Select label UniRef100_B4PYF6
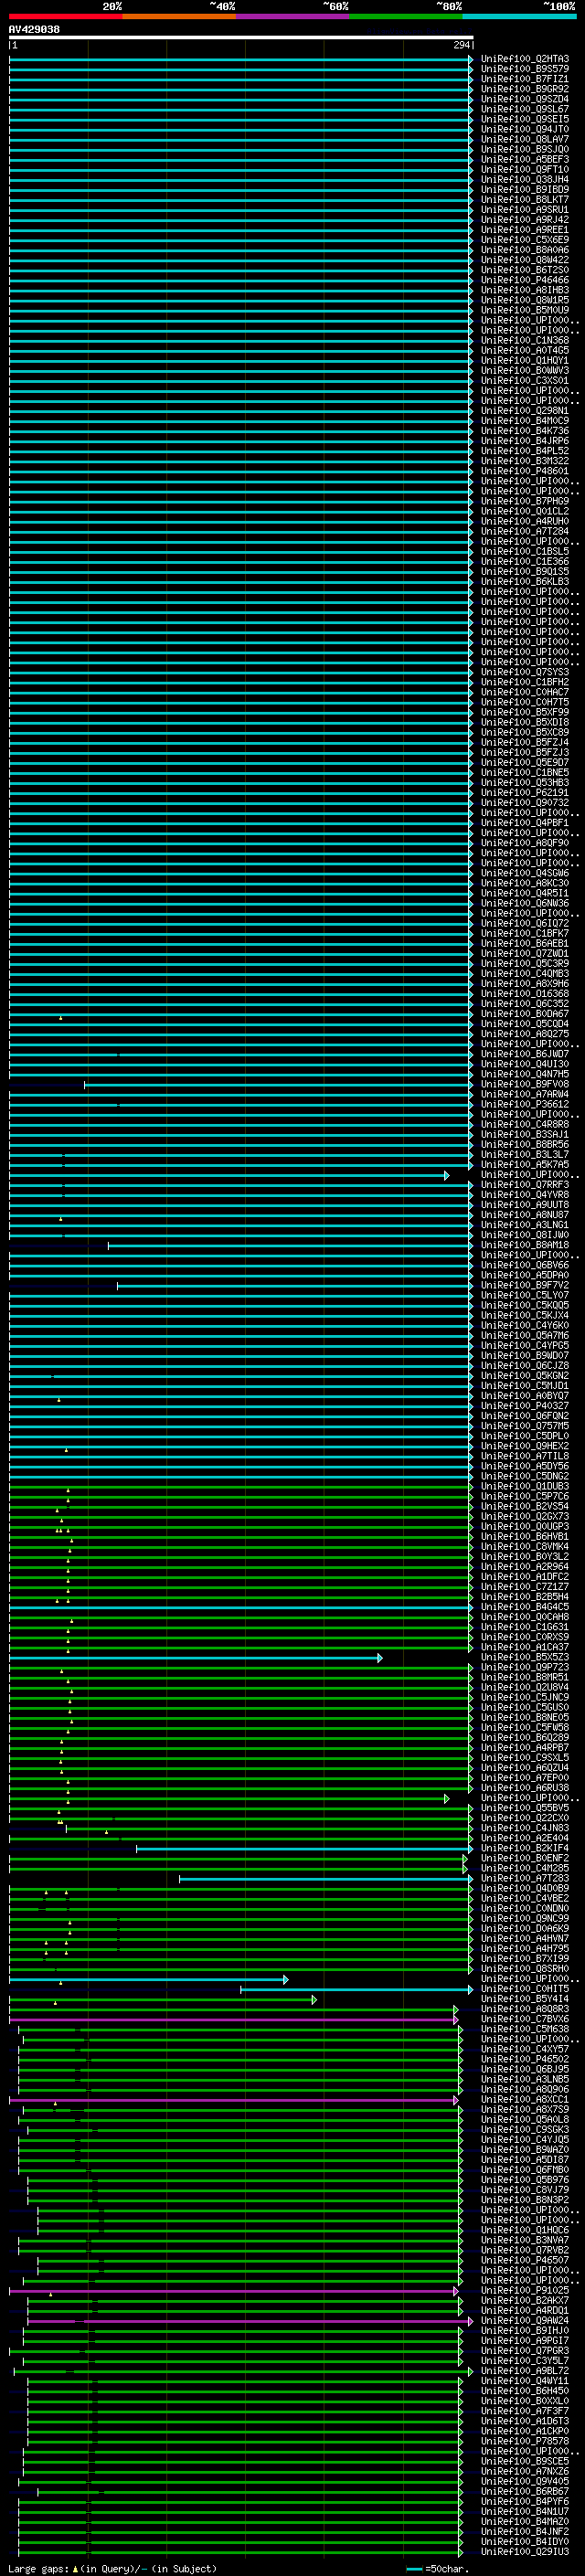585x2576 pixels. click(x=525, y=2502)
